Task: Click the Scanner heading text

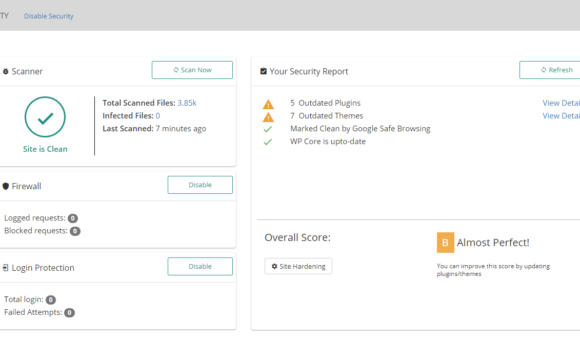Action: (27, 71)
